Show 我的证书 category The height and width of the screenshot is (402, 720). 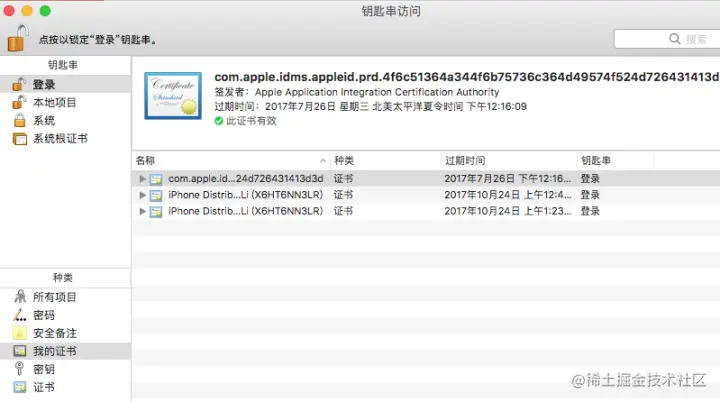(65, 351)
